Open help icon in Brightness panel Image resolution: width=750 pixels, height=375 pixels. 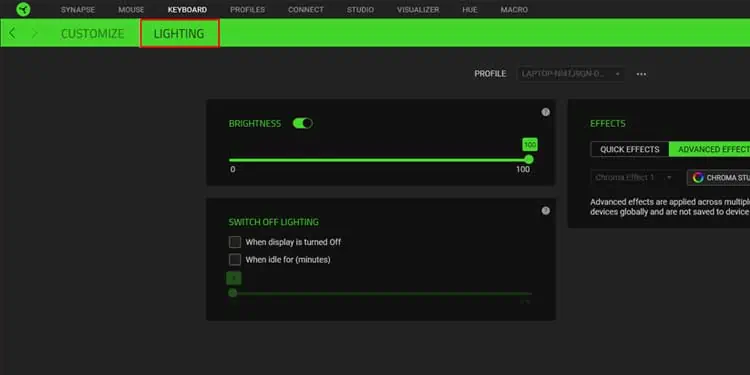(545, 112)
